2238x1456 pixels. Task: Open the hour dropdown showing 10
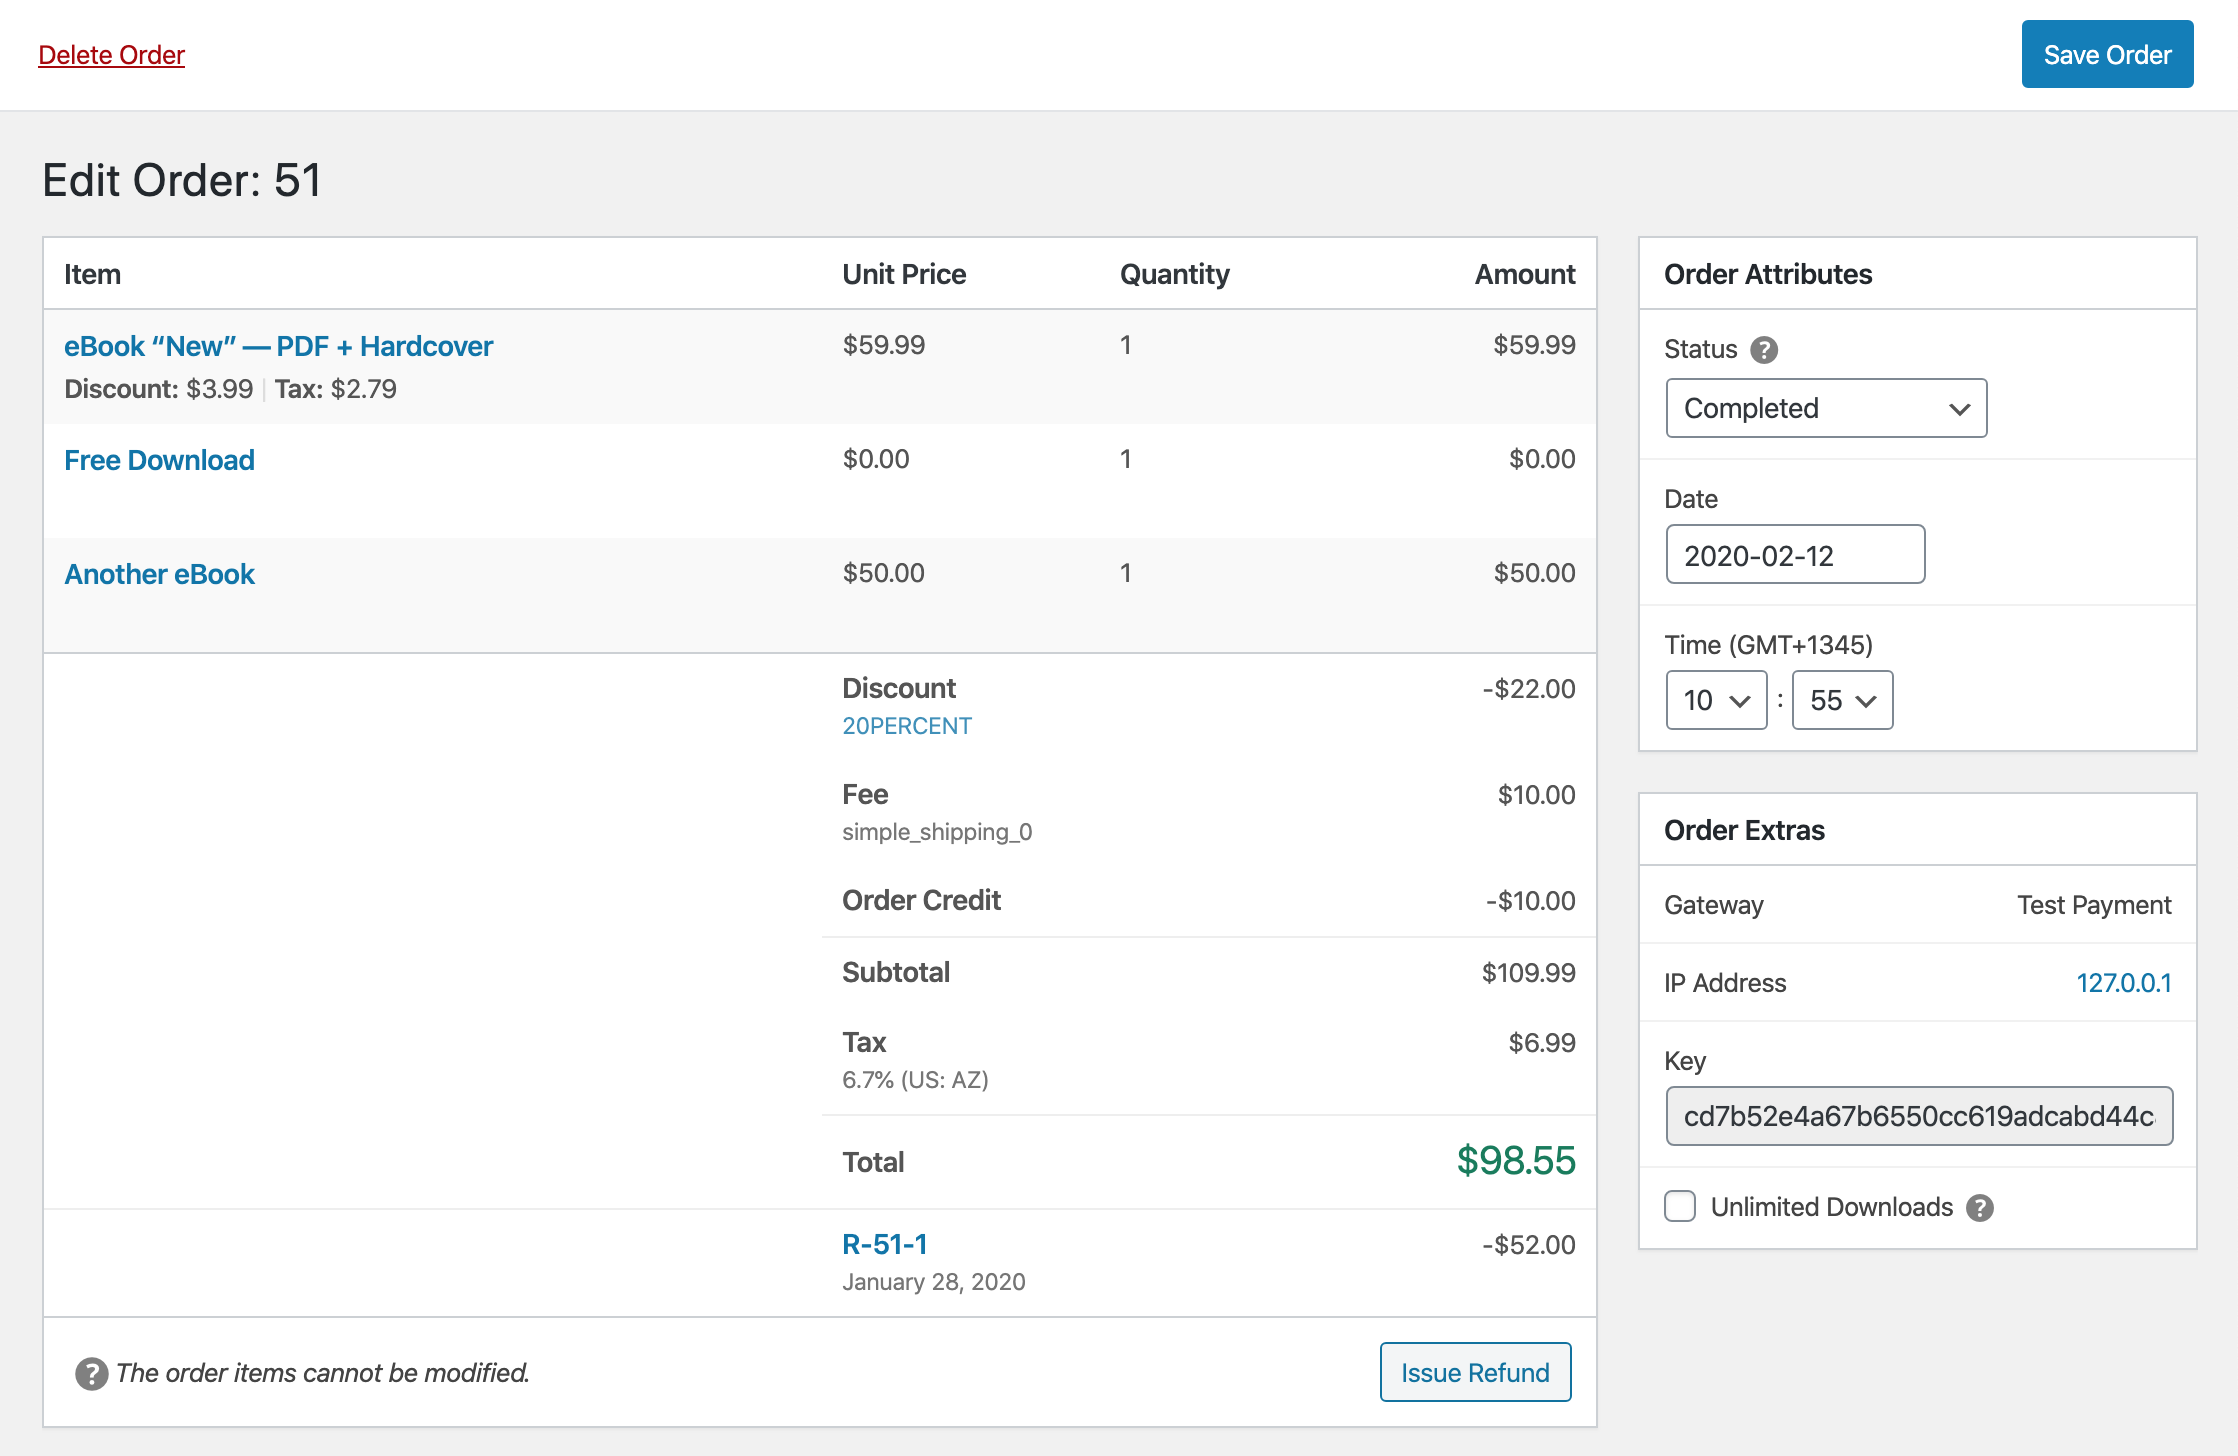coord(1716,700)
